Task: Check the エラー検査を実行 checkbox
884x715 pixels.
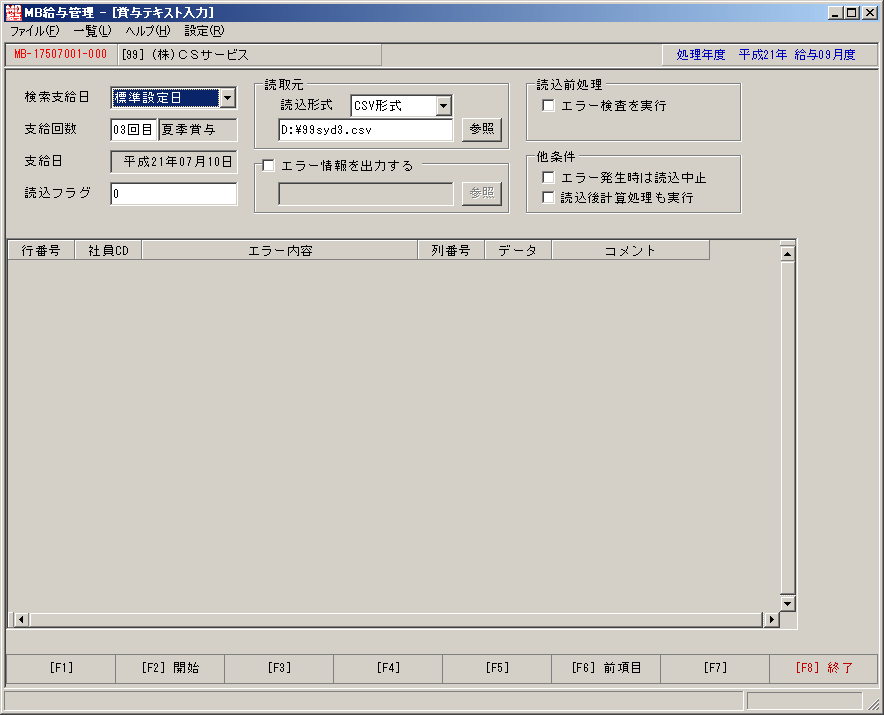Action: click(x=548, y=105)
